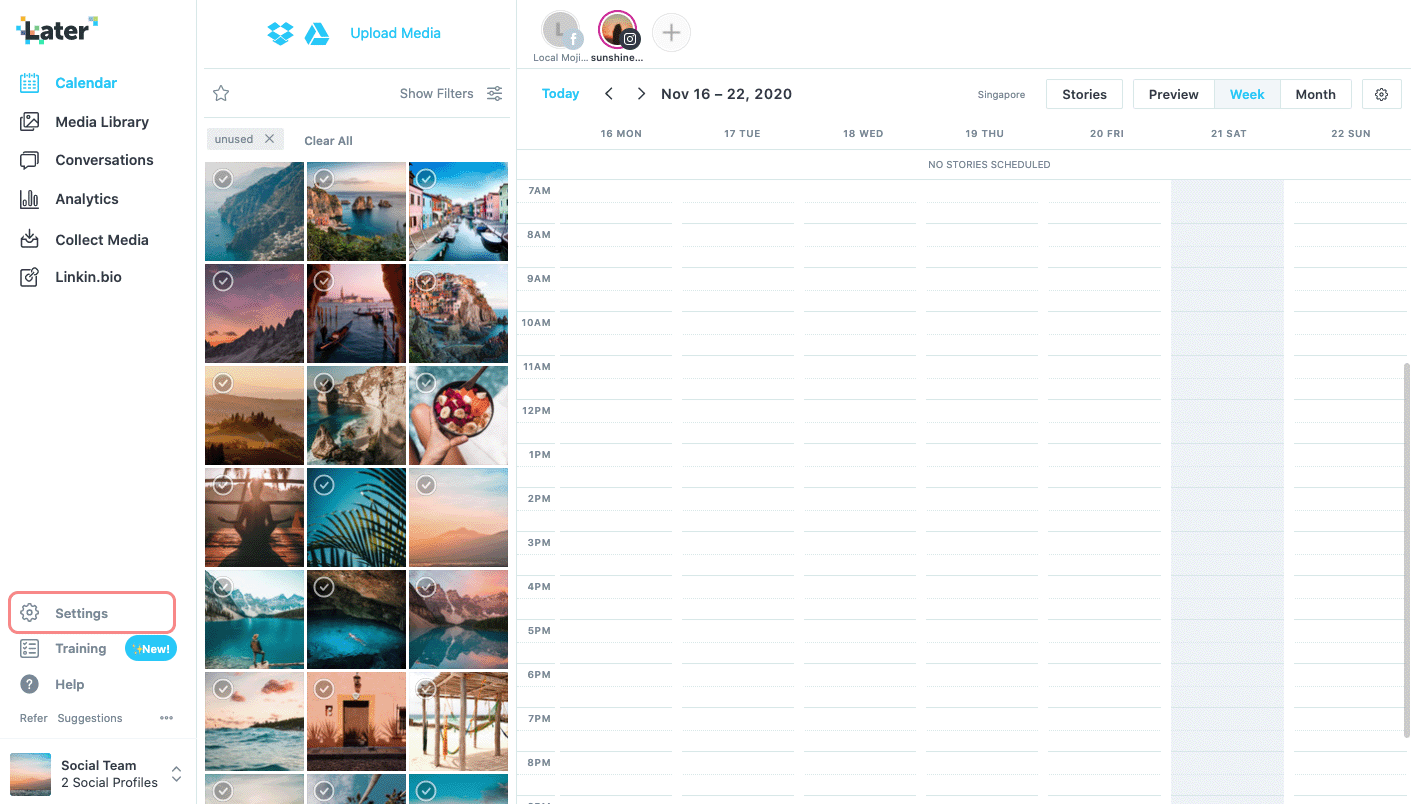1411x804 pixels.
Task: Click the 16 MON column header
Action: pos(621,133)
